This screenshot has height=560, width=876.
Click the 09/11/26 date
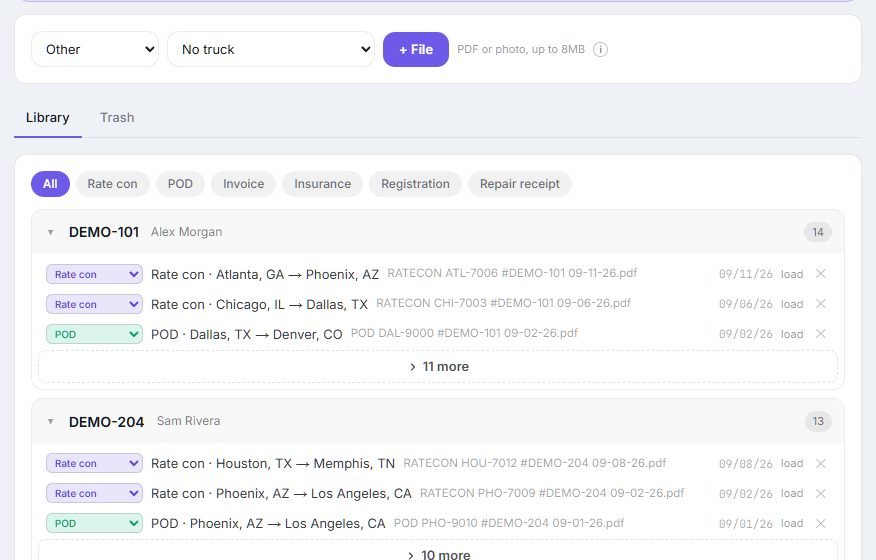(x=746, y=274)
